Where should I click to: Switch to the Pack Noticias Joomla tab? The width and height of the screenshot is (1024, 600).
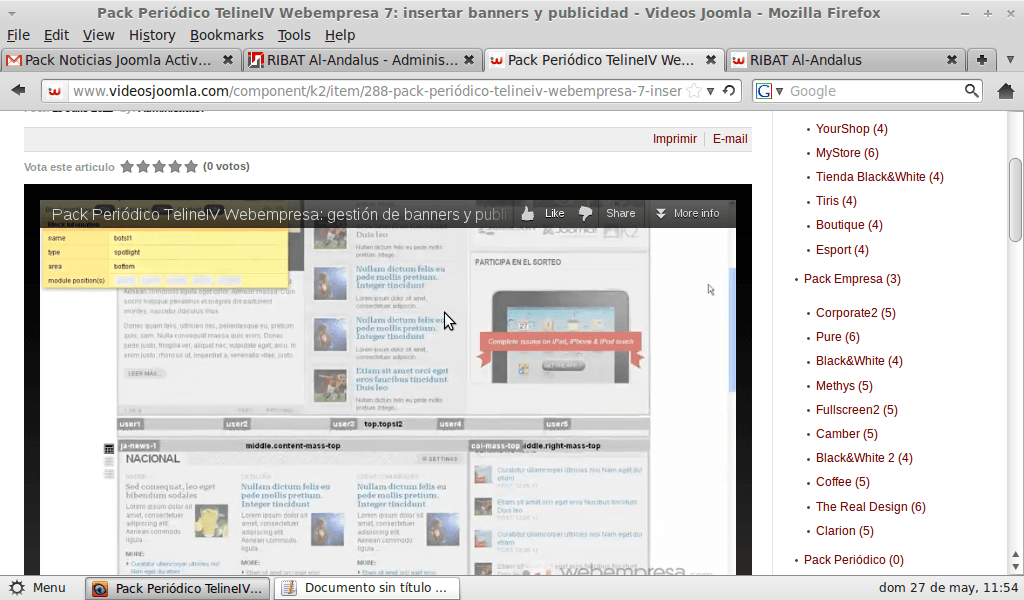pyautogui.click(x=121, y=60)
